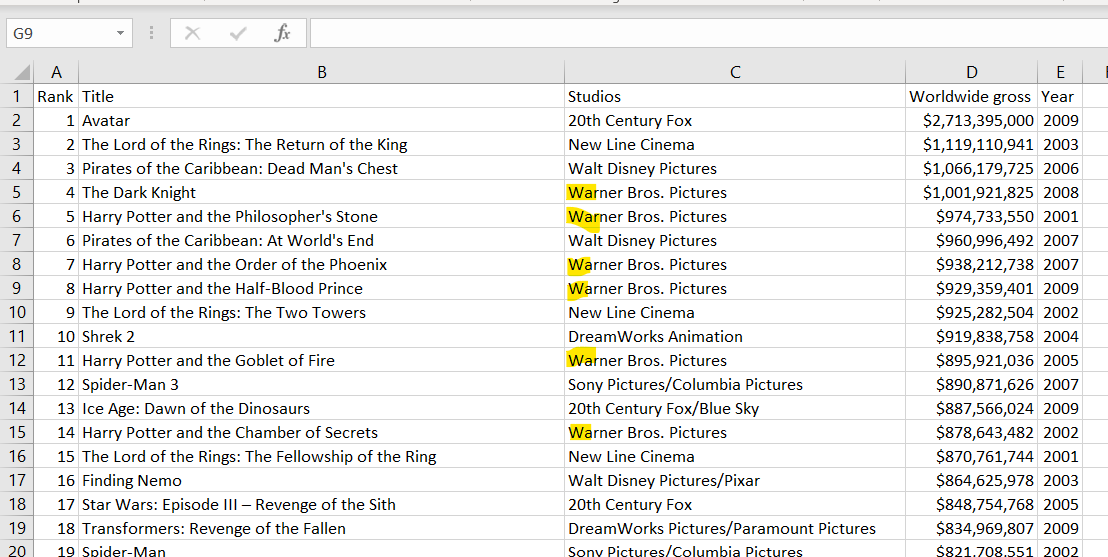Select the $974,733,550 gross cell
Image resolution: width=1108 pixels, height=557 pixels.
click(972, 216)
